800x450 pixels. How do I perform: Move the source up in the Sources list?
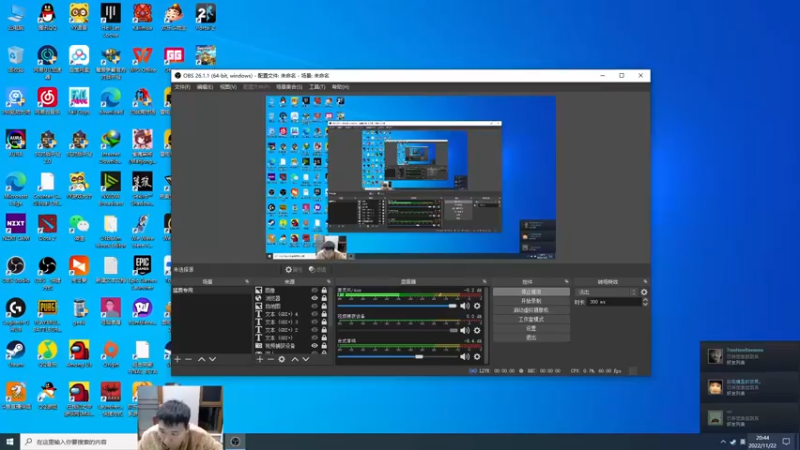pyautogui.click(x=295, y=359)
